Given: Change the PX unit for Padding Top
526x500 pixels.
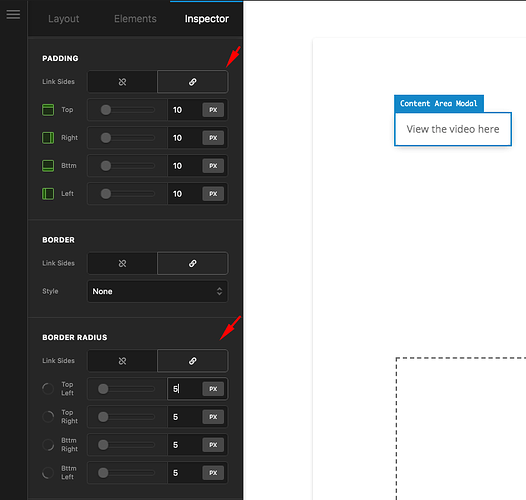Looking at the screenshot, I should click(x=213, y=110).
